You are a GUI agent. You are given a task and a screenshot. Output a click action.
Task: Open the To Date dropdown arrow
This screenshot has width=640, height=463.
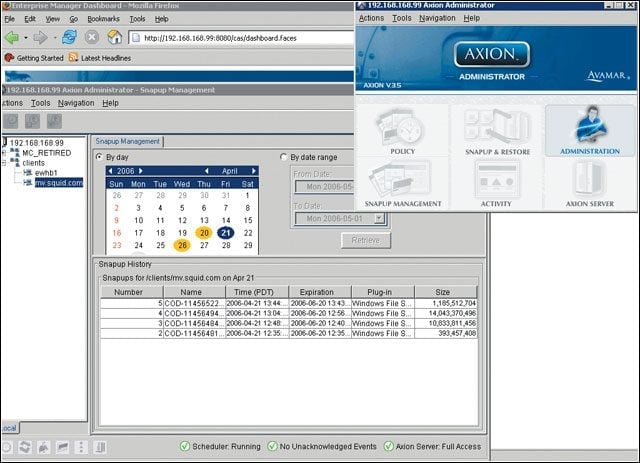pyautogui.click(x=379, y=218)
